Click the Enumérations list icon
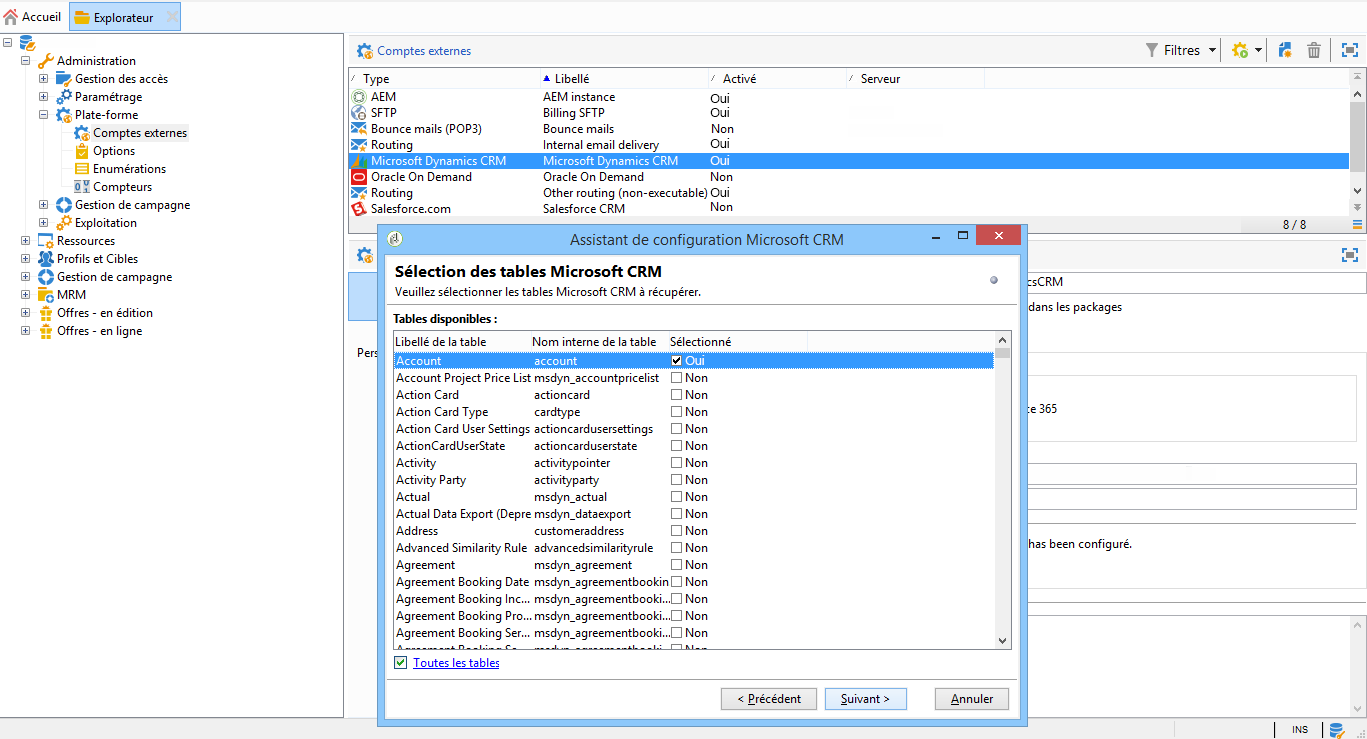Screen dimensions: 1367x739 [82, 169]
